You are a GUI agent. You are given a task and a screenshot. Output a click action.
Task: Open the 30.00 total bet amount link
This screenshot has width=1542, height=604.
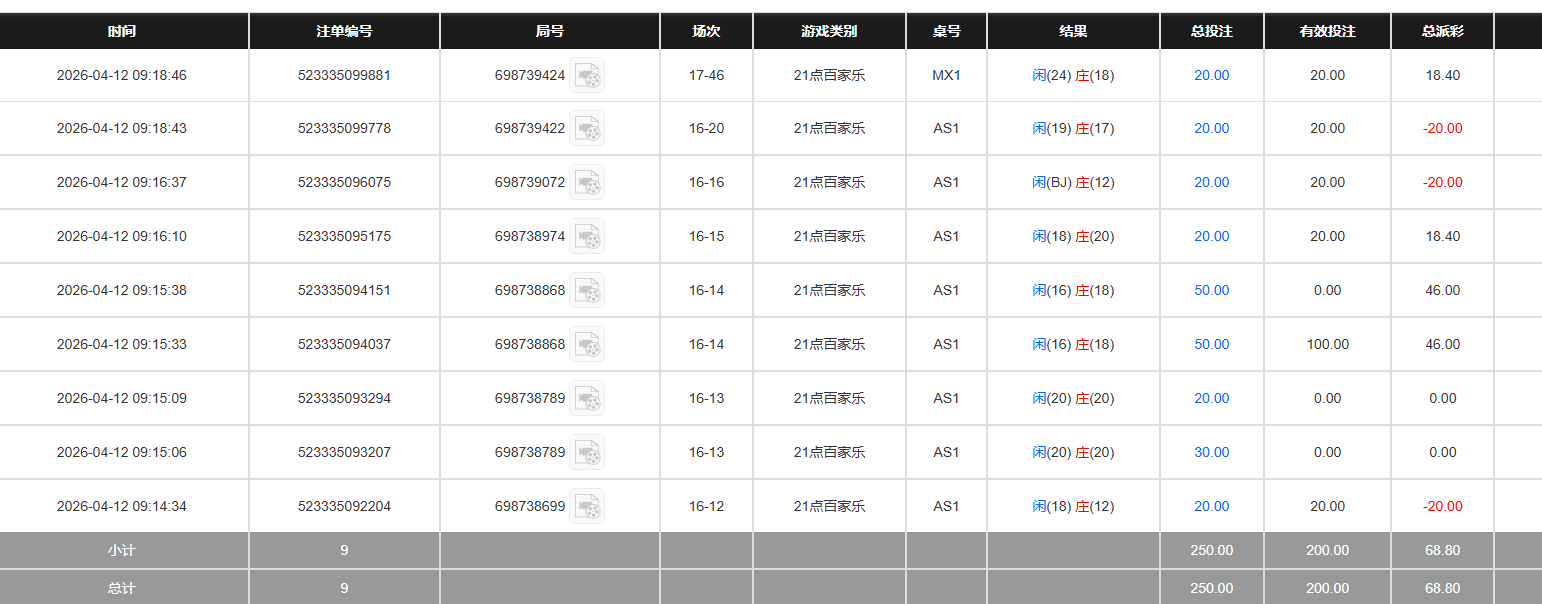[x=1211, y=452]
